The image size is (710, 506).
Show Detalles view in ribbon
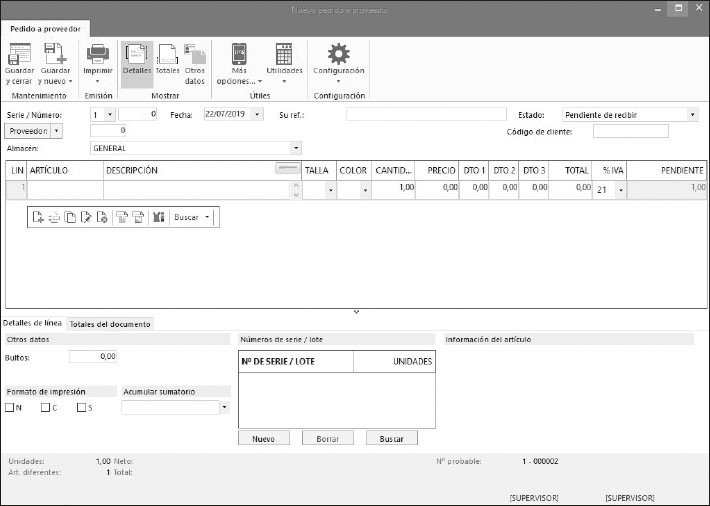pos(136,56)
